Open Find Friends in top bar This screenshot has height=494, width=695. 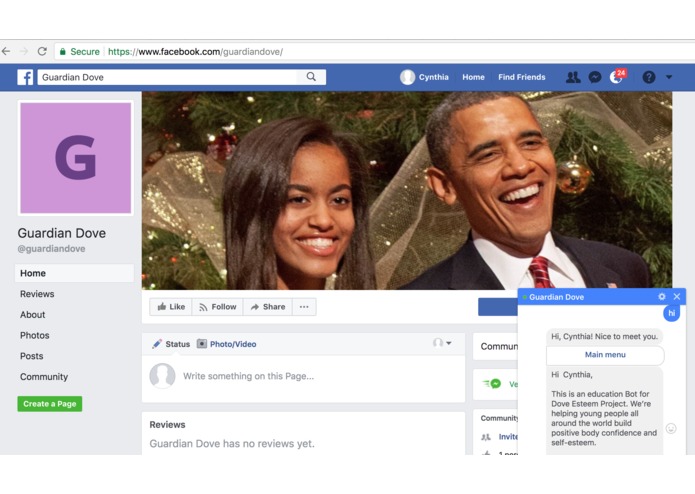pyautogui.click(x=521, y=77)
